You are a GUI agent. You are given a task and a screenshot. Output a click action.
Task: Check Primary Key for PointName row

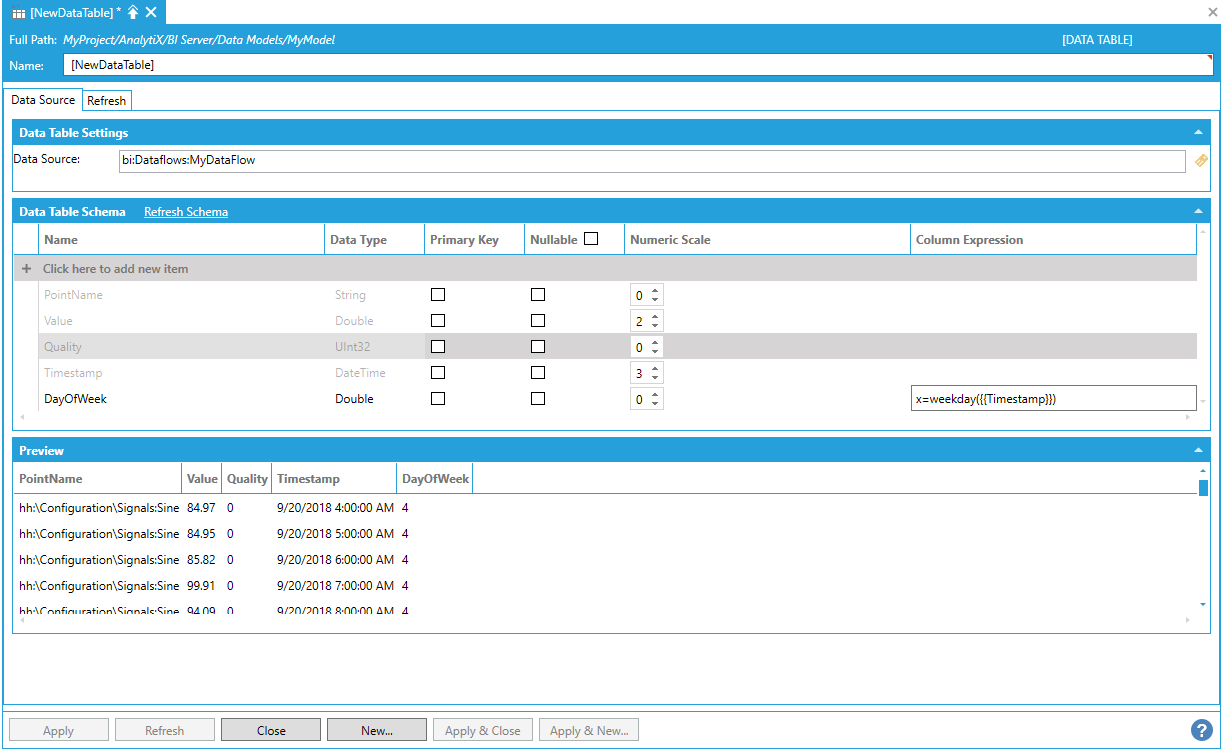click(x=438, y=295)
